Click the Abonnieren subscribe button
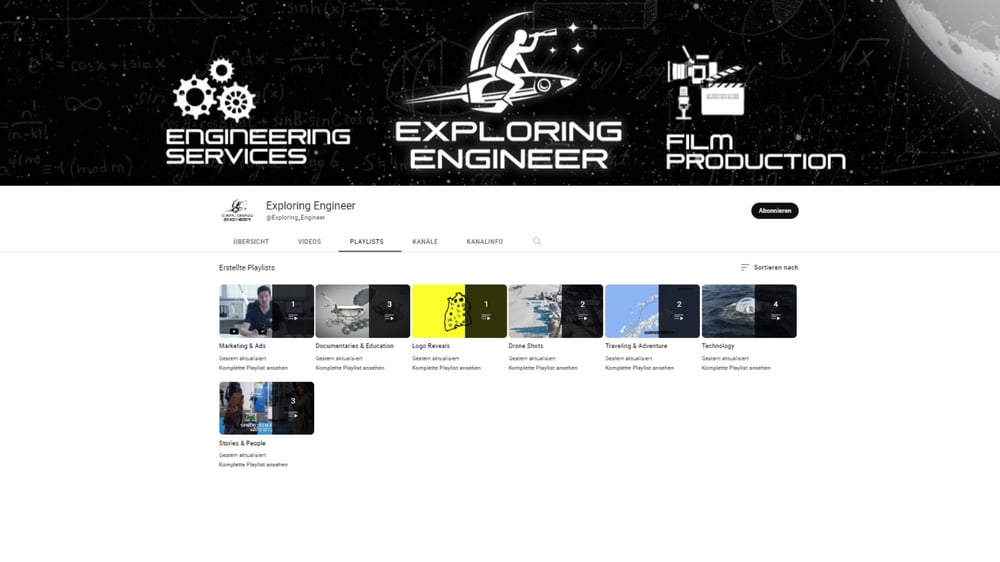1000x562 pixels. click(774, 211)
